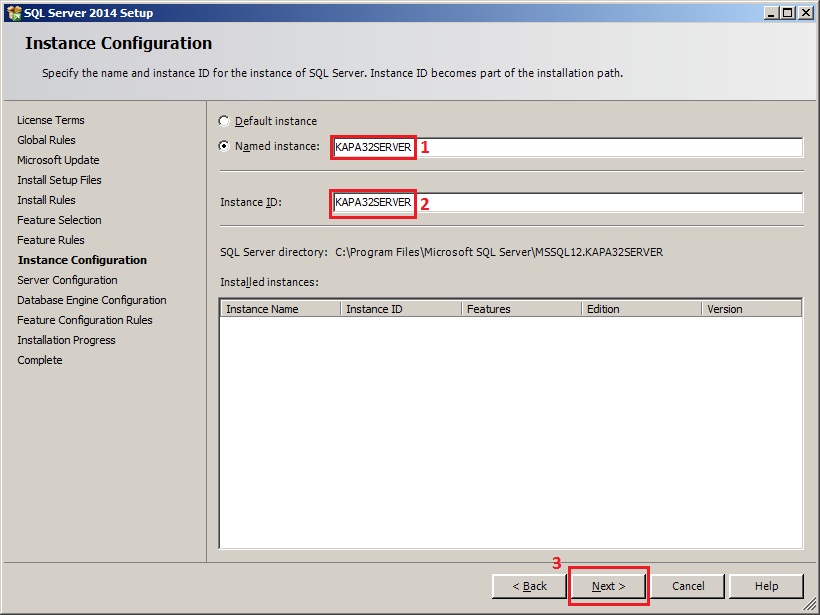Cancel the SQL Server setup

tap(688, 586)
